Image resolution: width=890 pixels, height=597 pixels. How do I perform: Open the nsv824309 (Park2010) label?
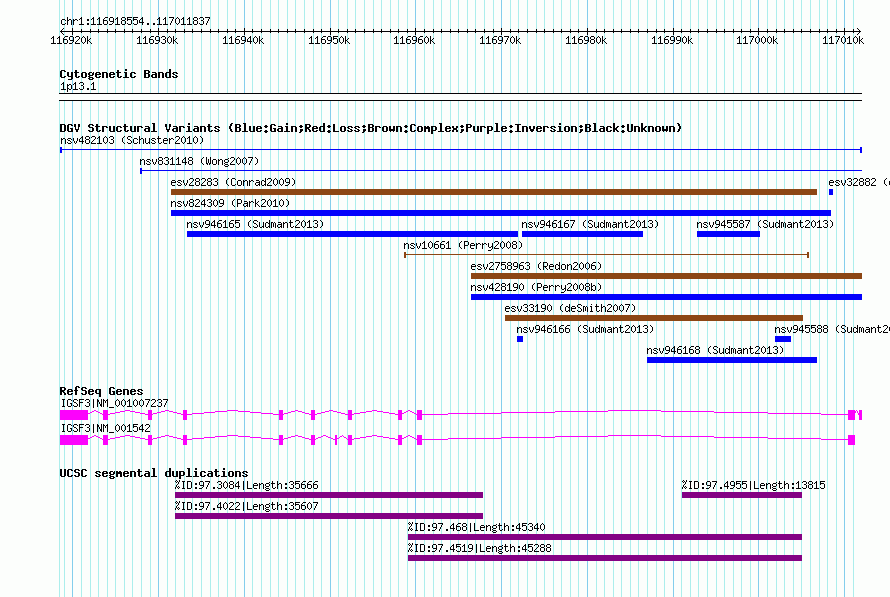(230, 203)
